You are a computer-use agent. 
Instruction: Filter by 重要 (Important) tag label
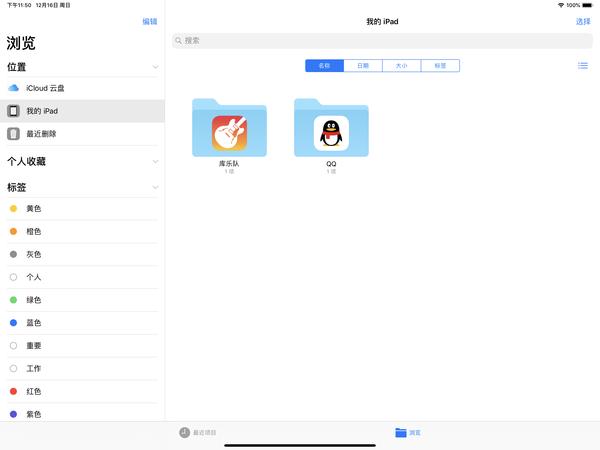[x=34, y=346]
